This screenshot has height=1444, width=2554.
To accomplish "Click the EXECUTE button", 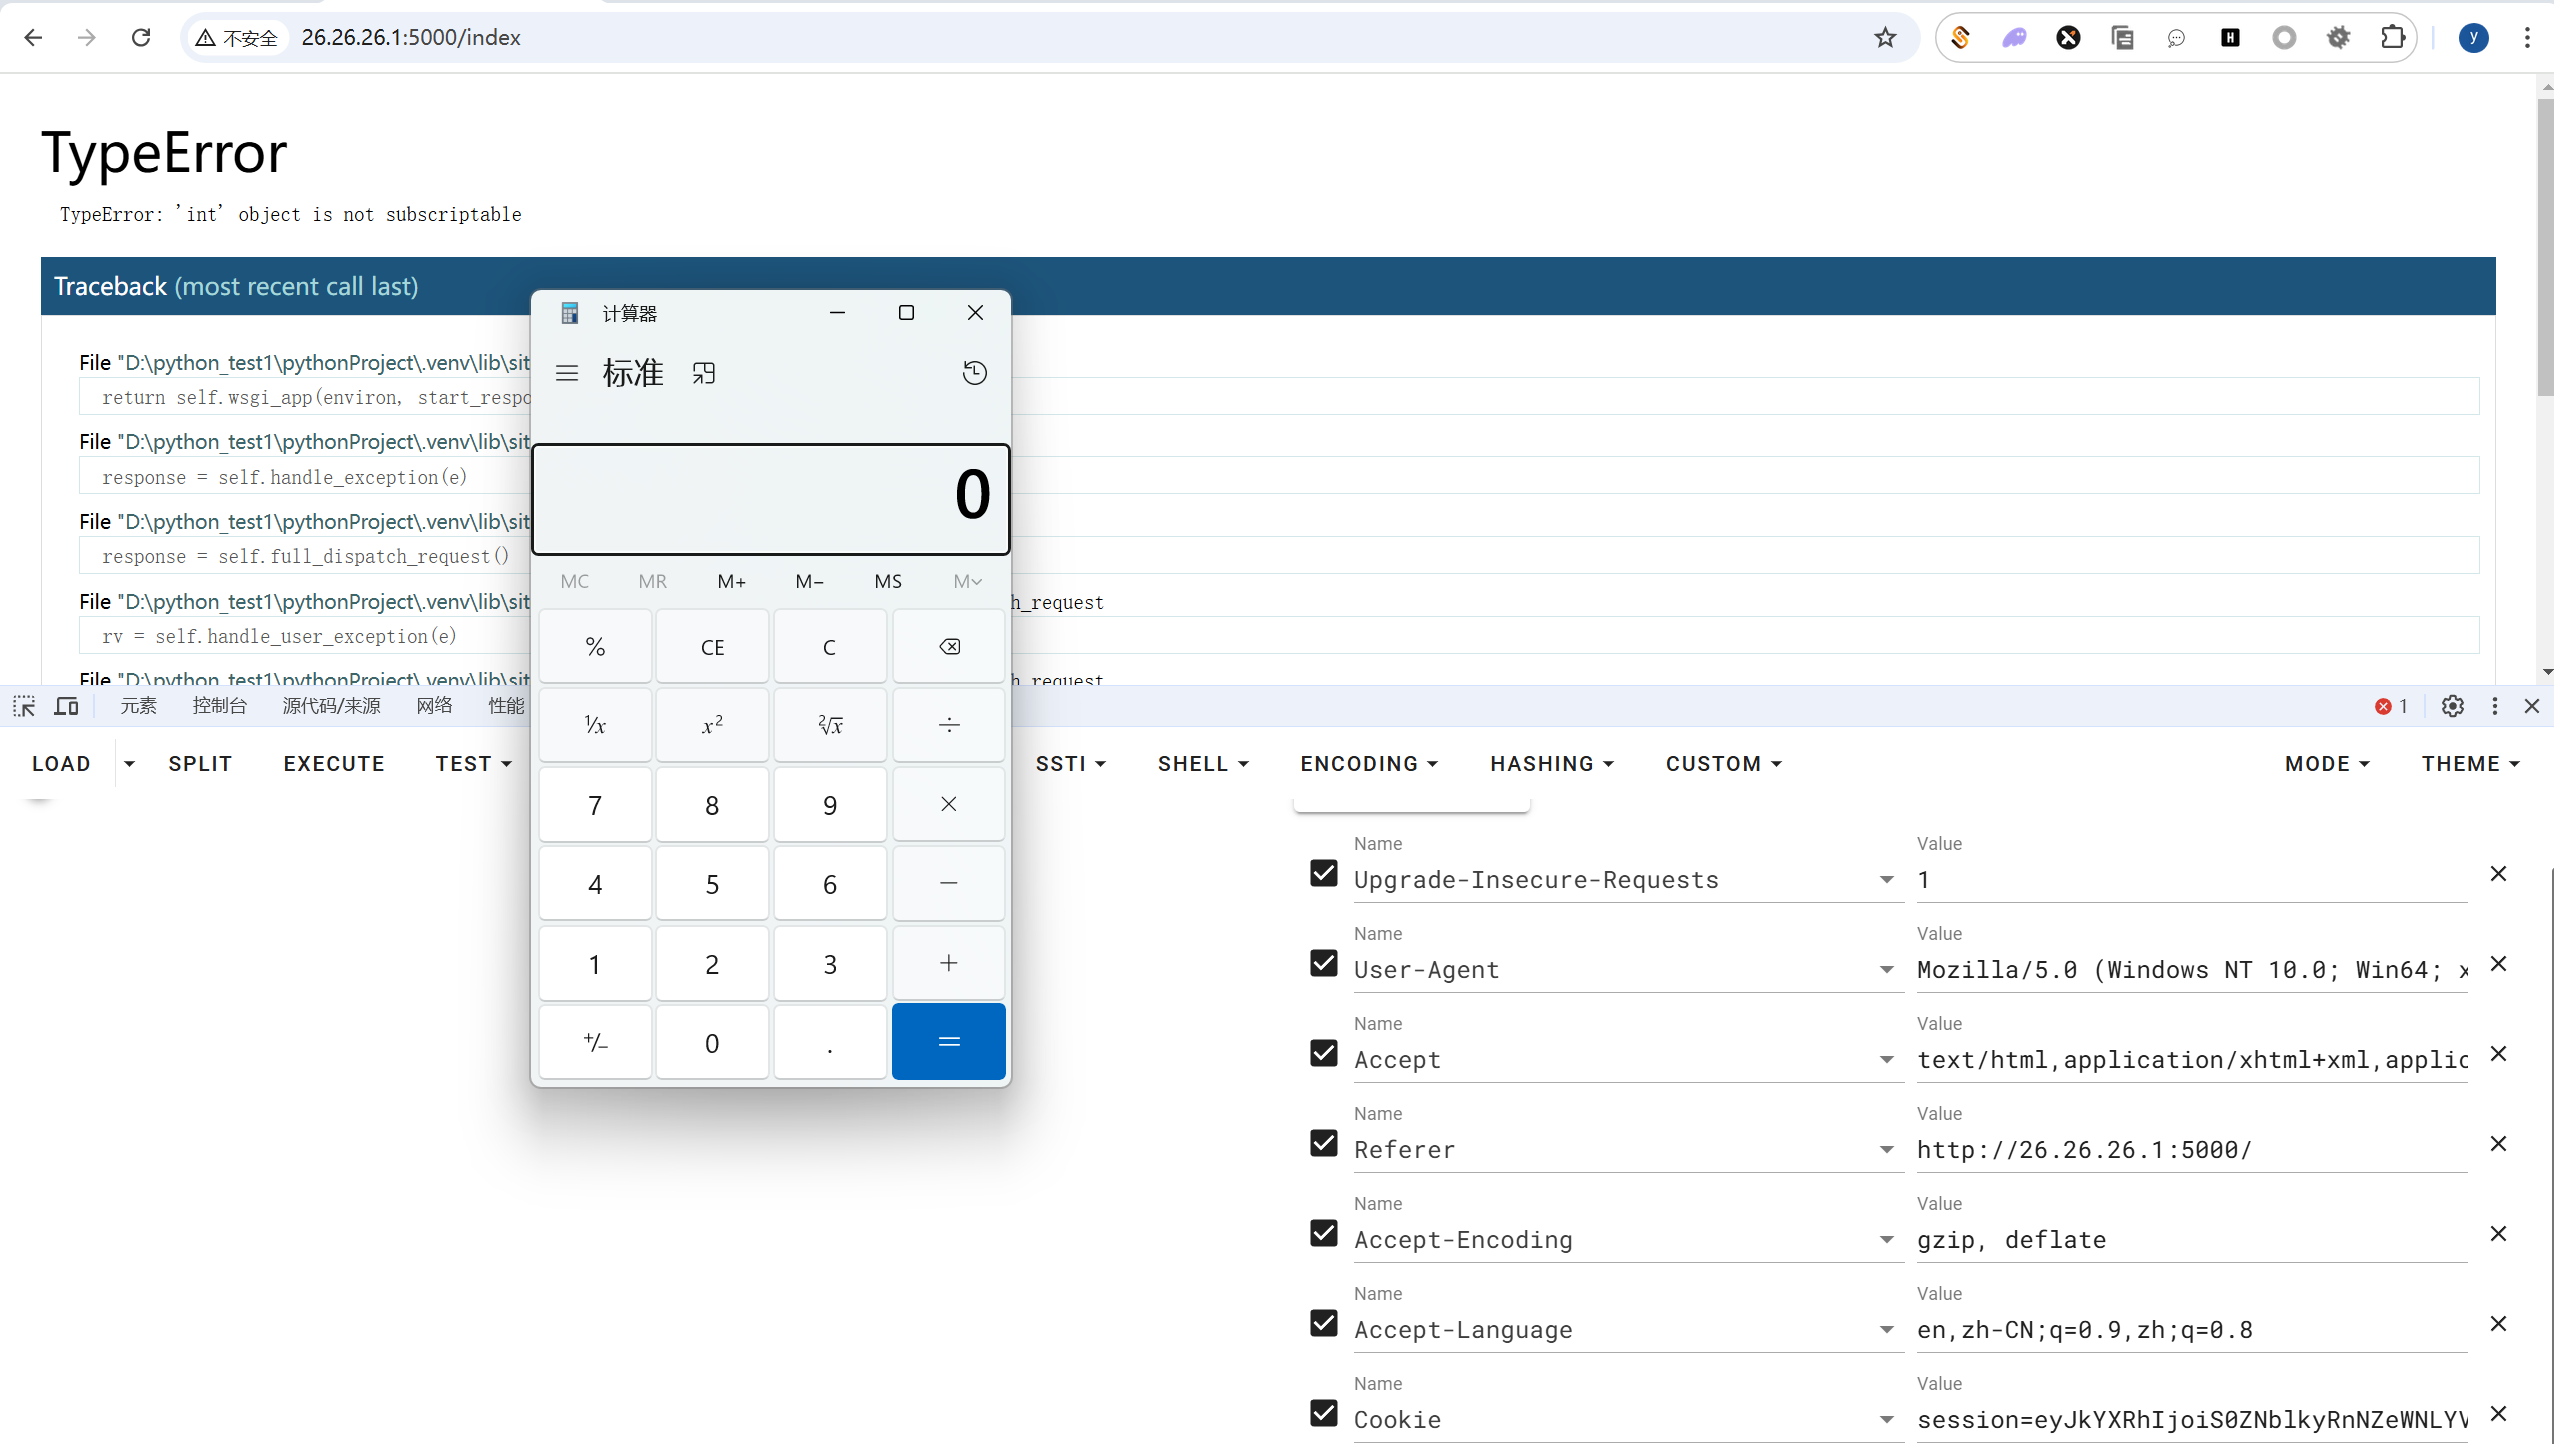I will pos(334,764).
